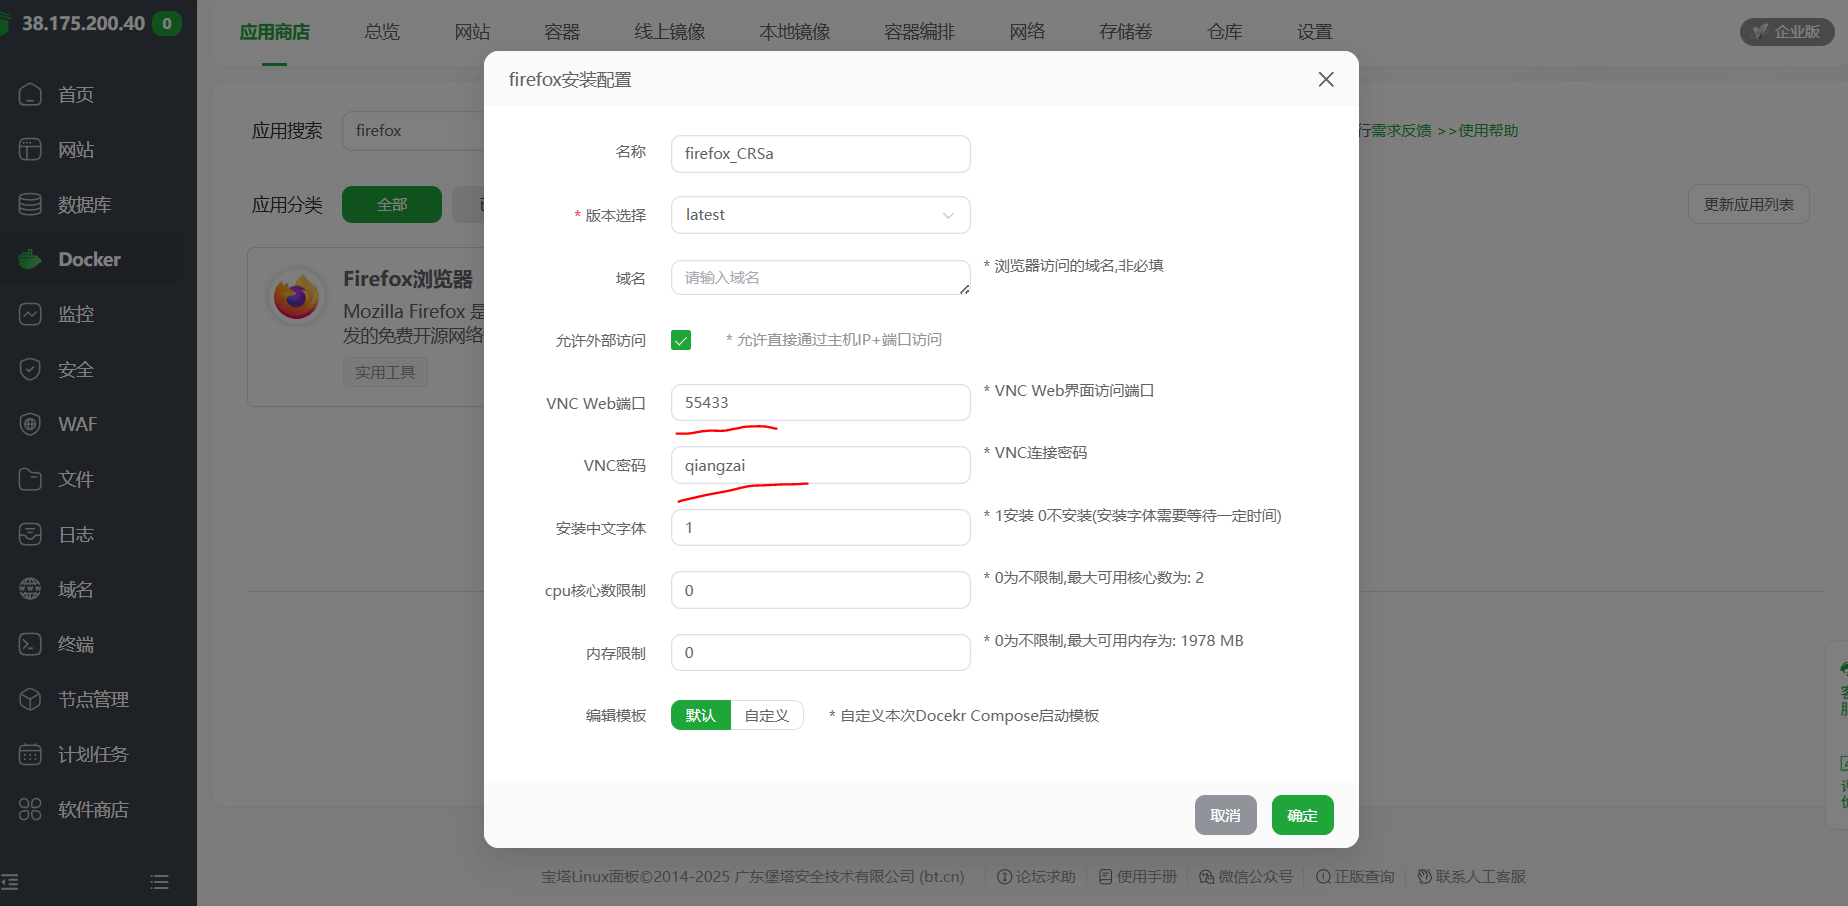Uncheck the allow external access checkbox
Viewport: 1848px width, 906px height.
tap(681, 340)
